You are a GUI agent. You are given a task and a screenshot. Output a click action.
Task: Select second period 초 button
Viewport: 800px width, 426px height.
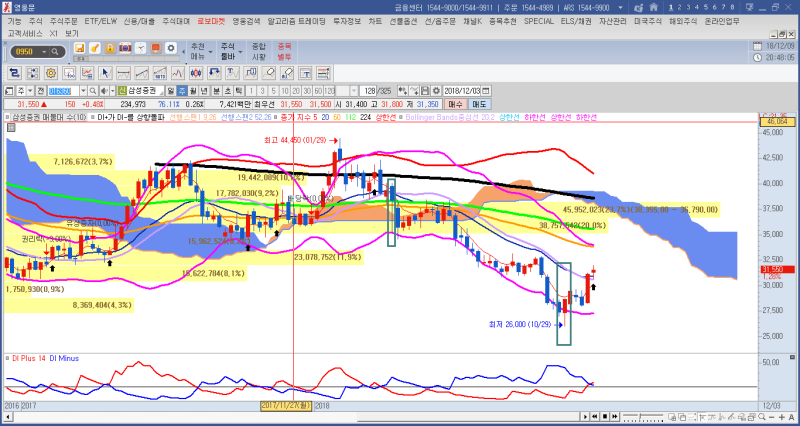pyautogui.click(x=227, y=91)
